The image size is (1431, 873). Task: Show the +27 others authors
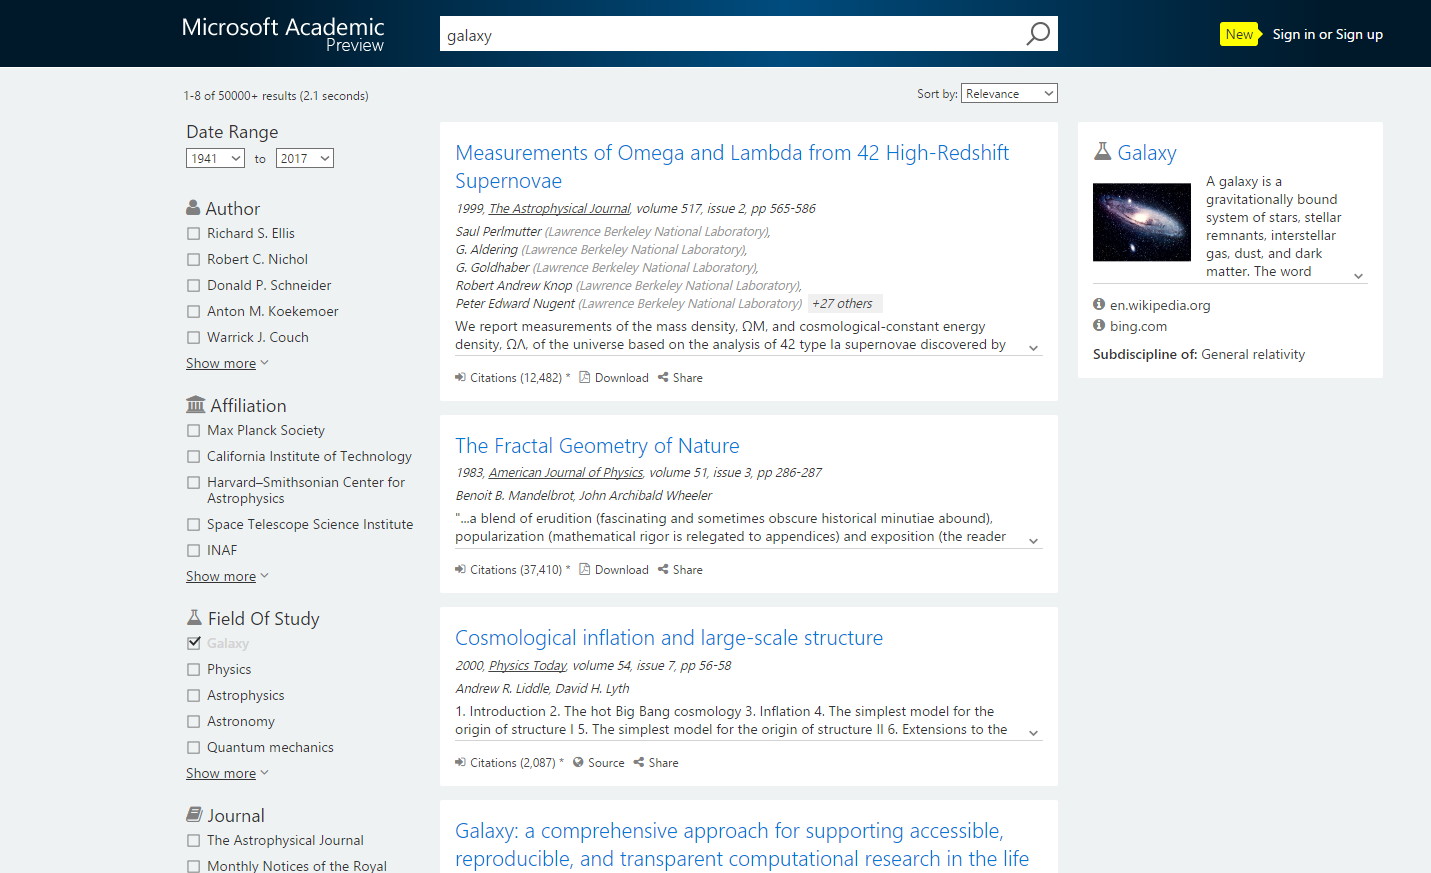click(x=844, y=304)
